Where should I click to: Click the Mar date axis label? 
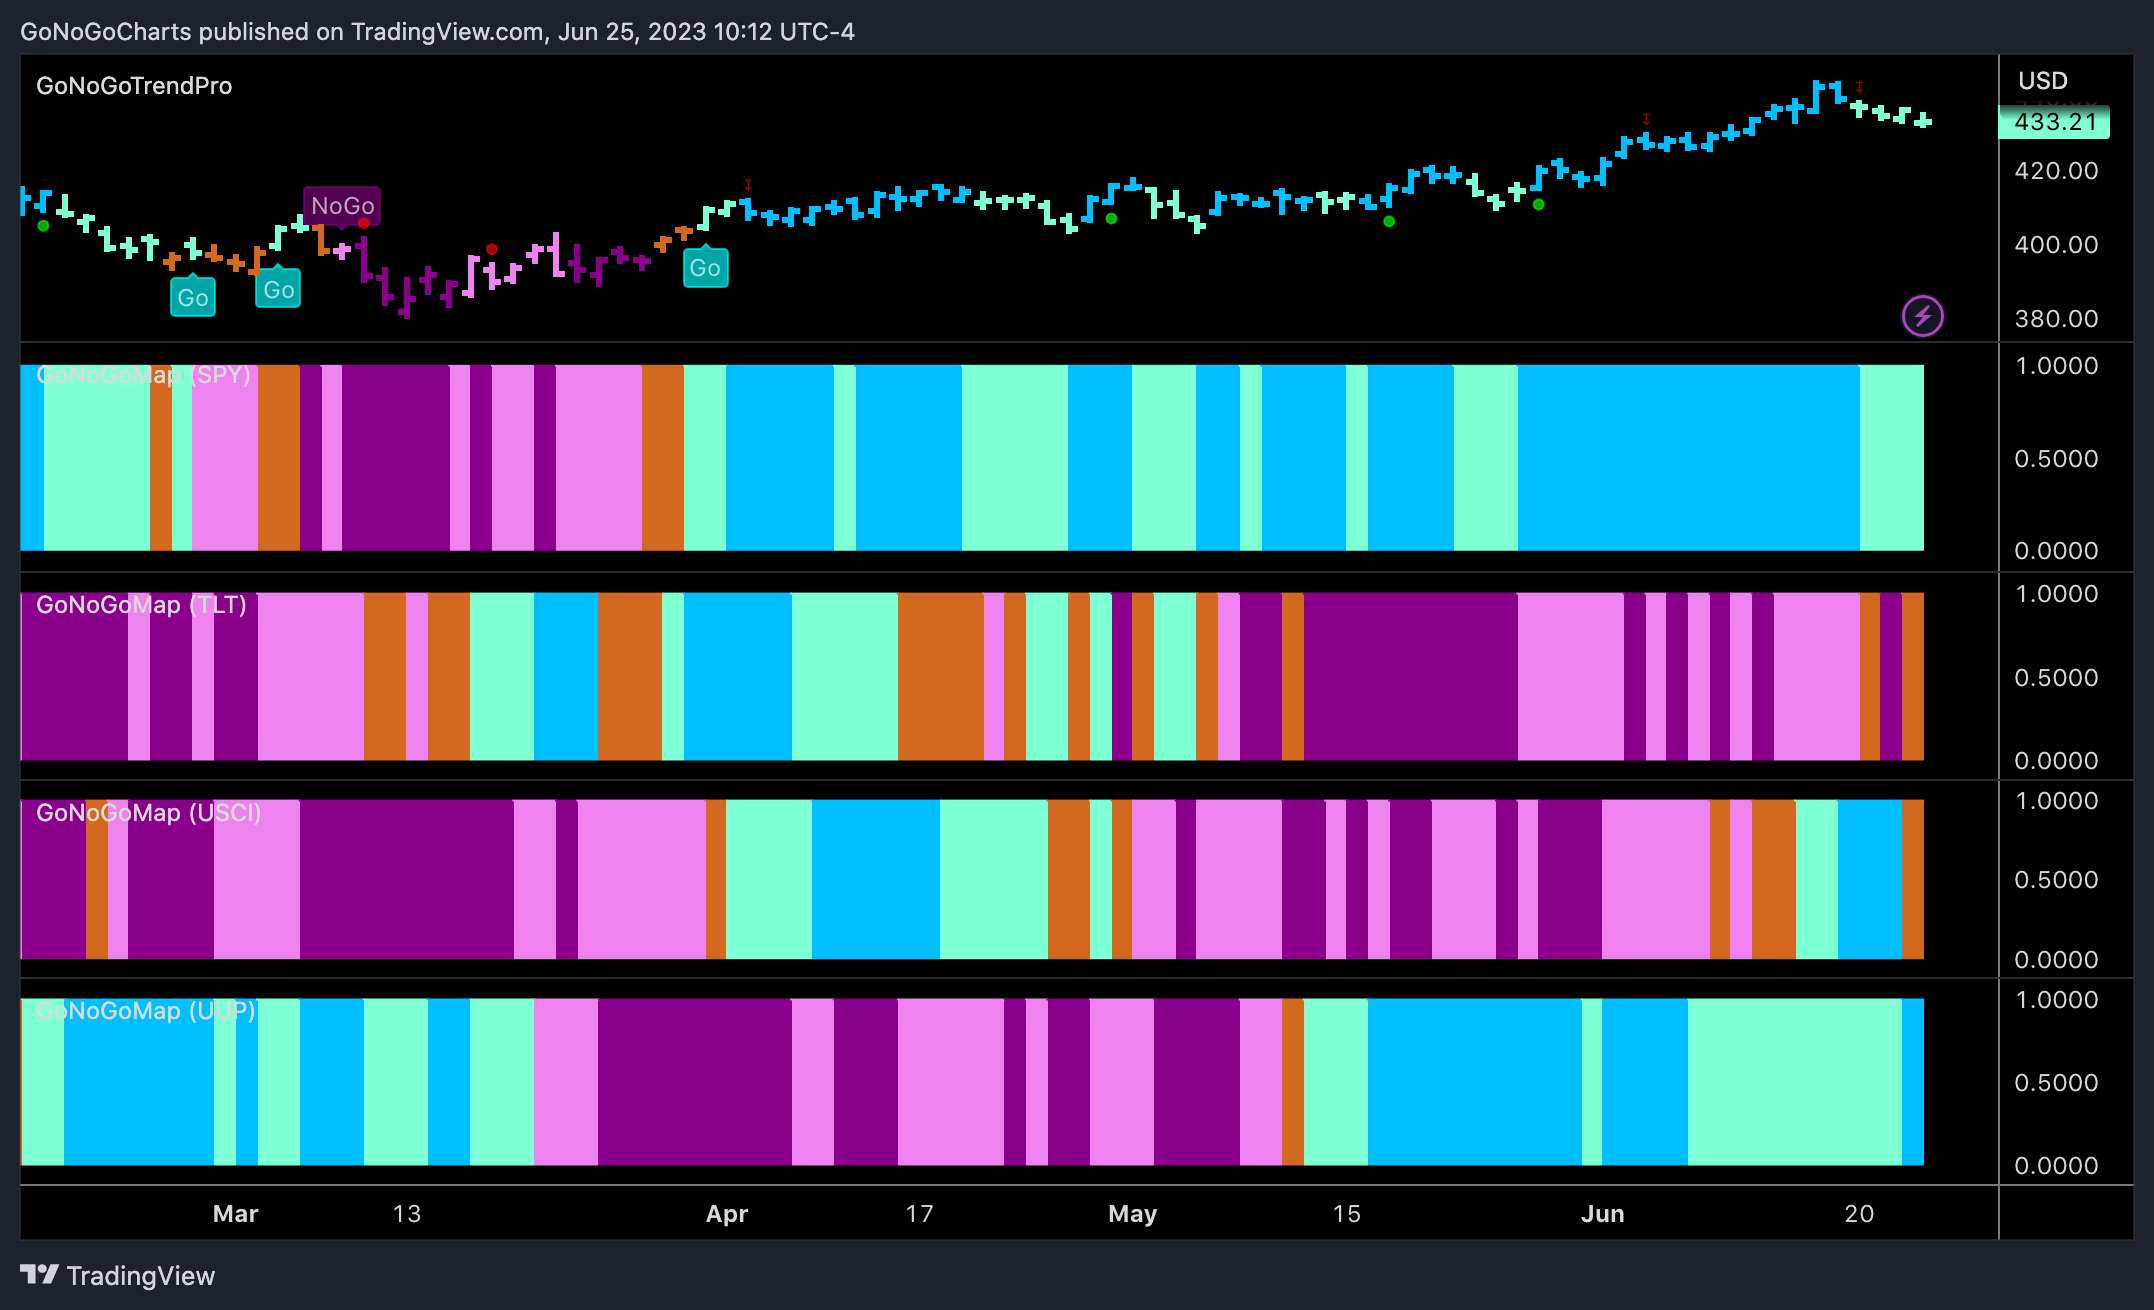(236, 1214)
